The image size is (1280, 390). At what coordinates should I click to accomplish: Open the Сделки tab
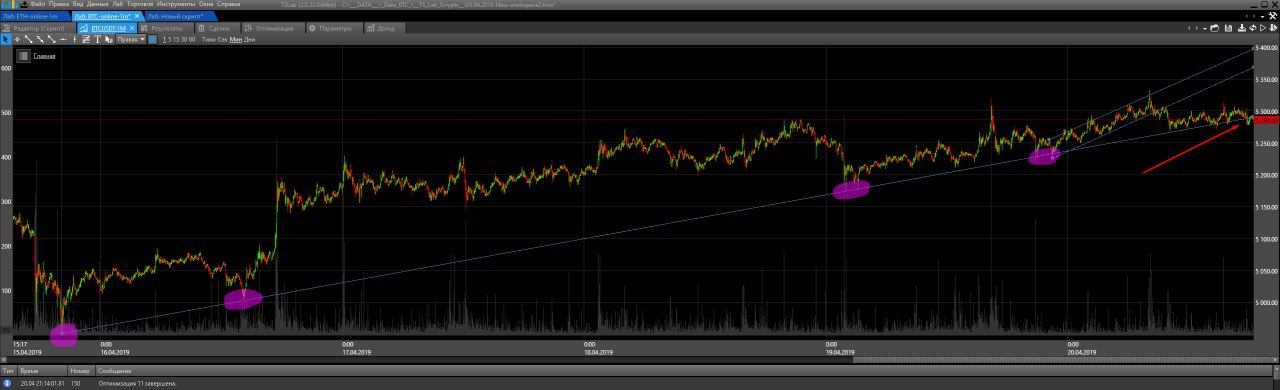click(x=218, y=28)
